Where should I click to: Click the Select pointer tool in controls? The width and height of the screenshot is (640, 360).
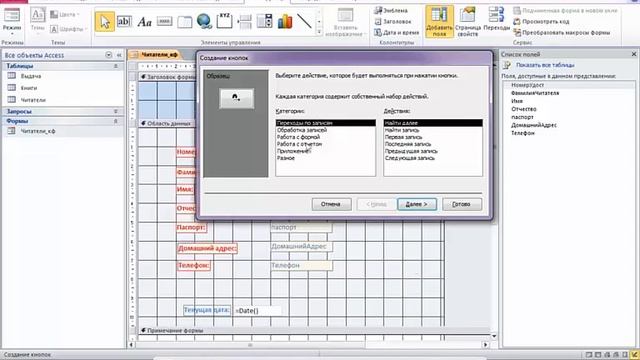[104, 21]
